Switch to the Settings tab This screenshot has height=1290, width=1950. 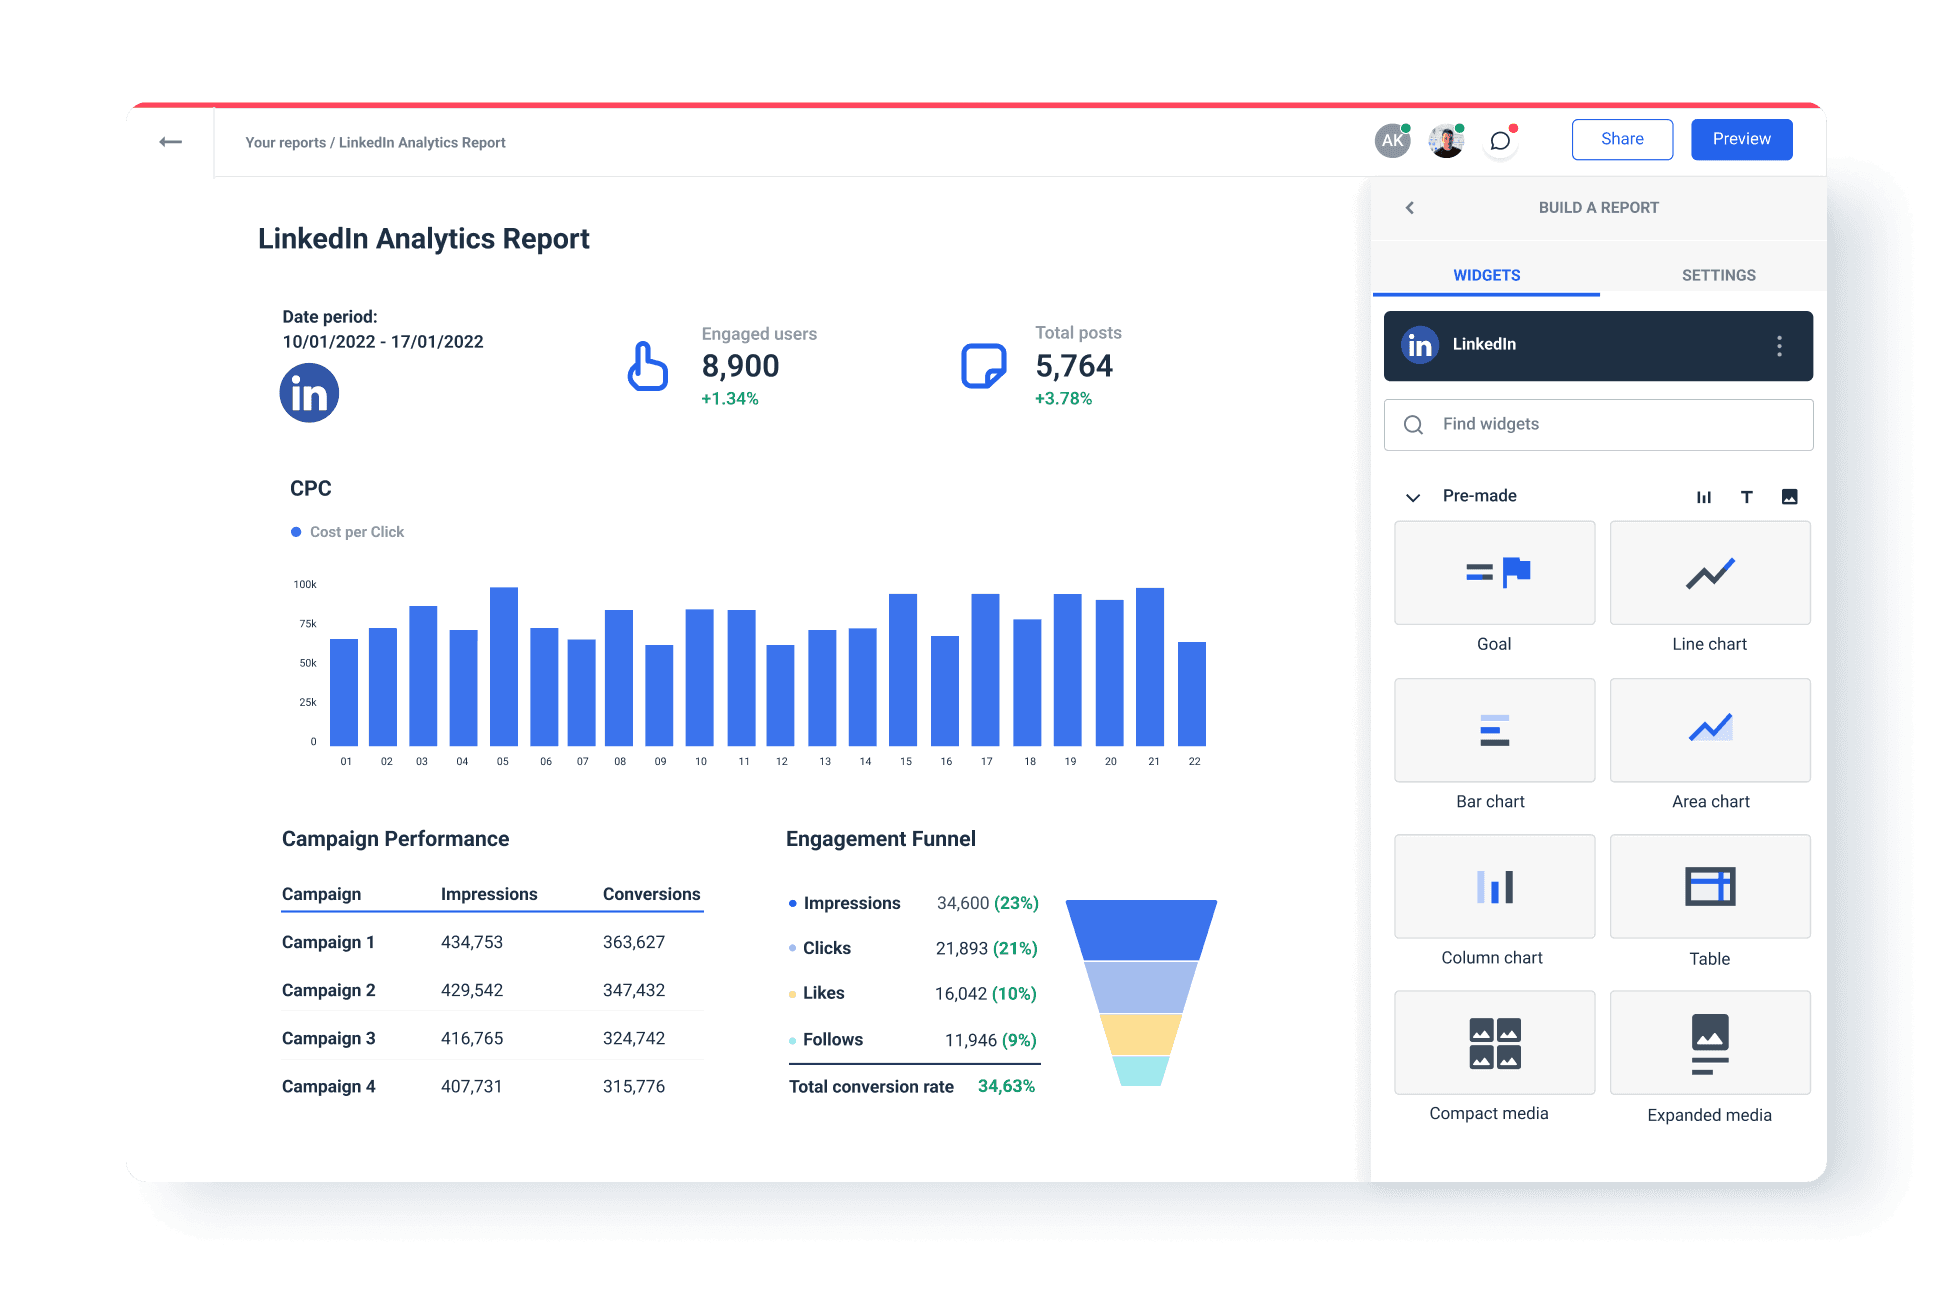[1718, 274]
